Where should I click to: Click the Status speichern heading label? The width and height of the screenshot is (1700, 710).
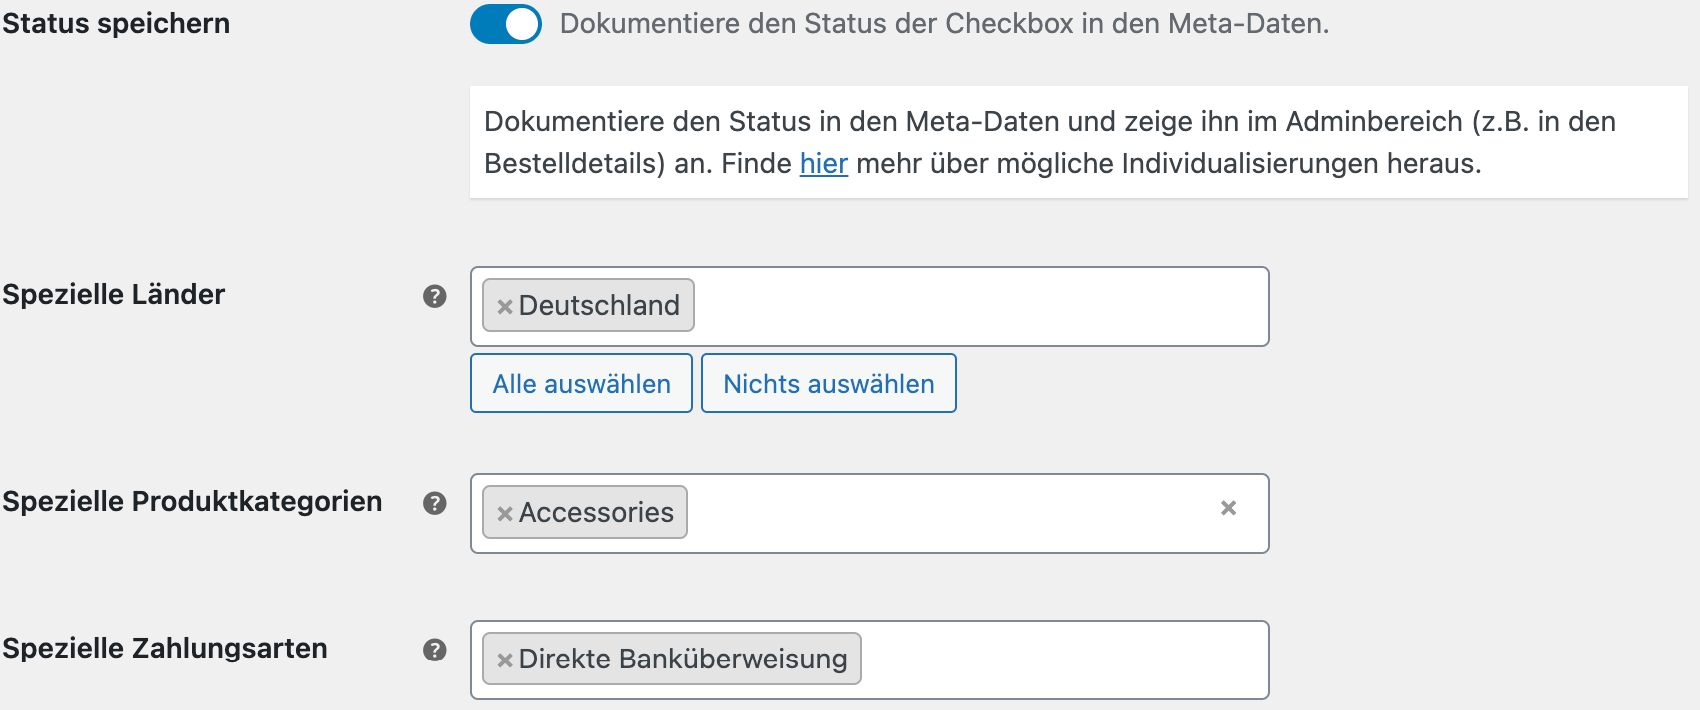tap(116, 24)
